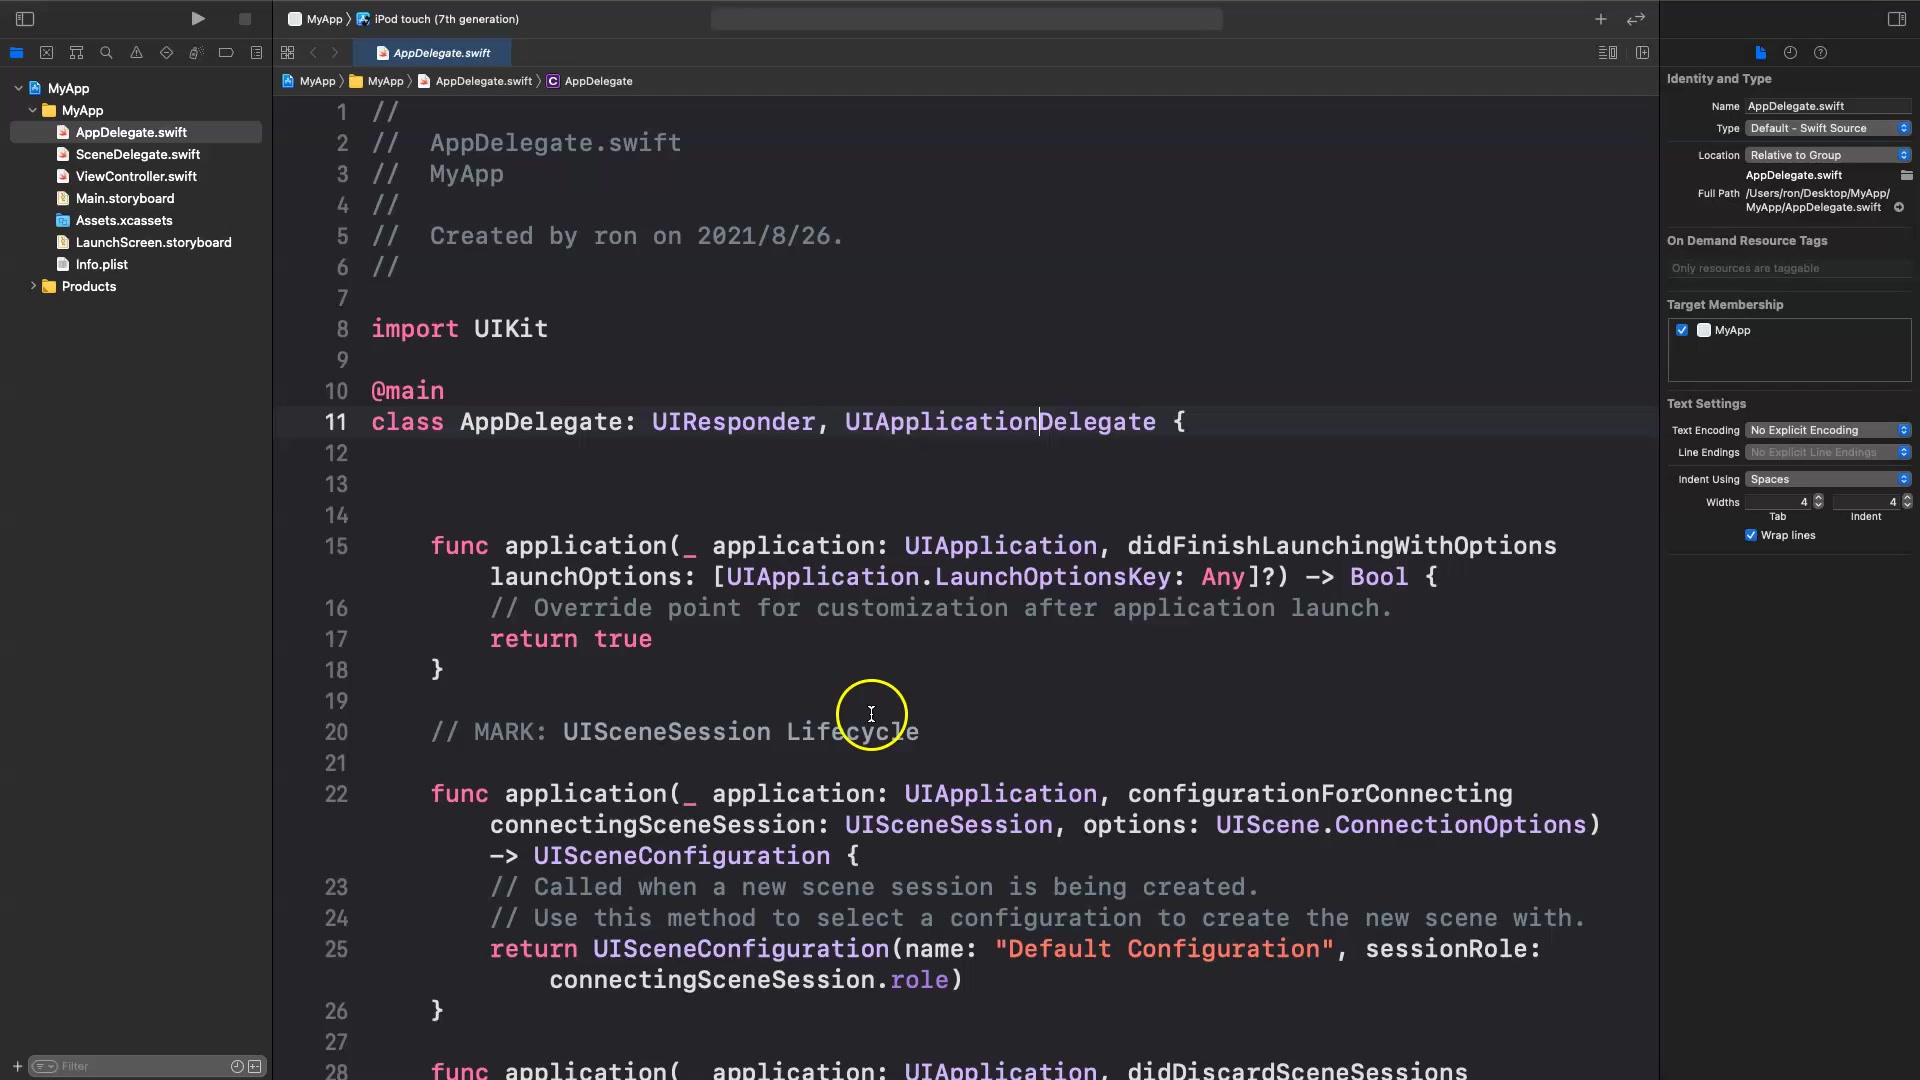Viewport: 1920px width, 1080px height.
Task: Select the AppDelegate.swift editor tab
Action: click(441, 53)
